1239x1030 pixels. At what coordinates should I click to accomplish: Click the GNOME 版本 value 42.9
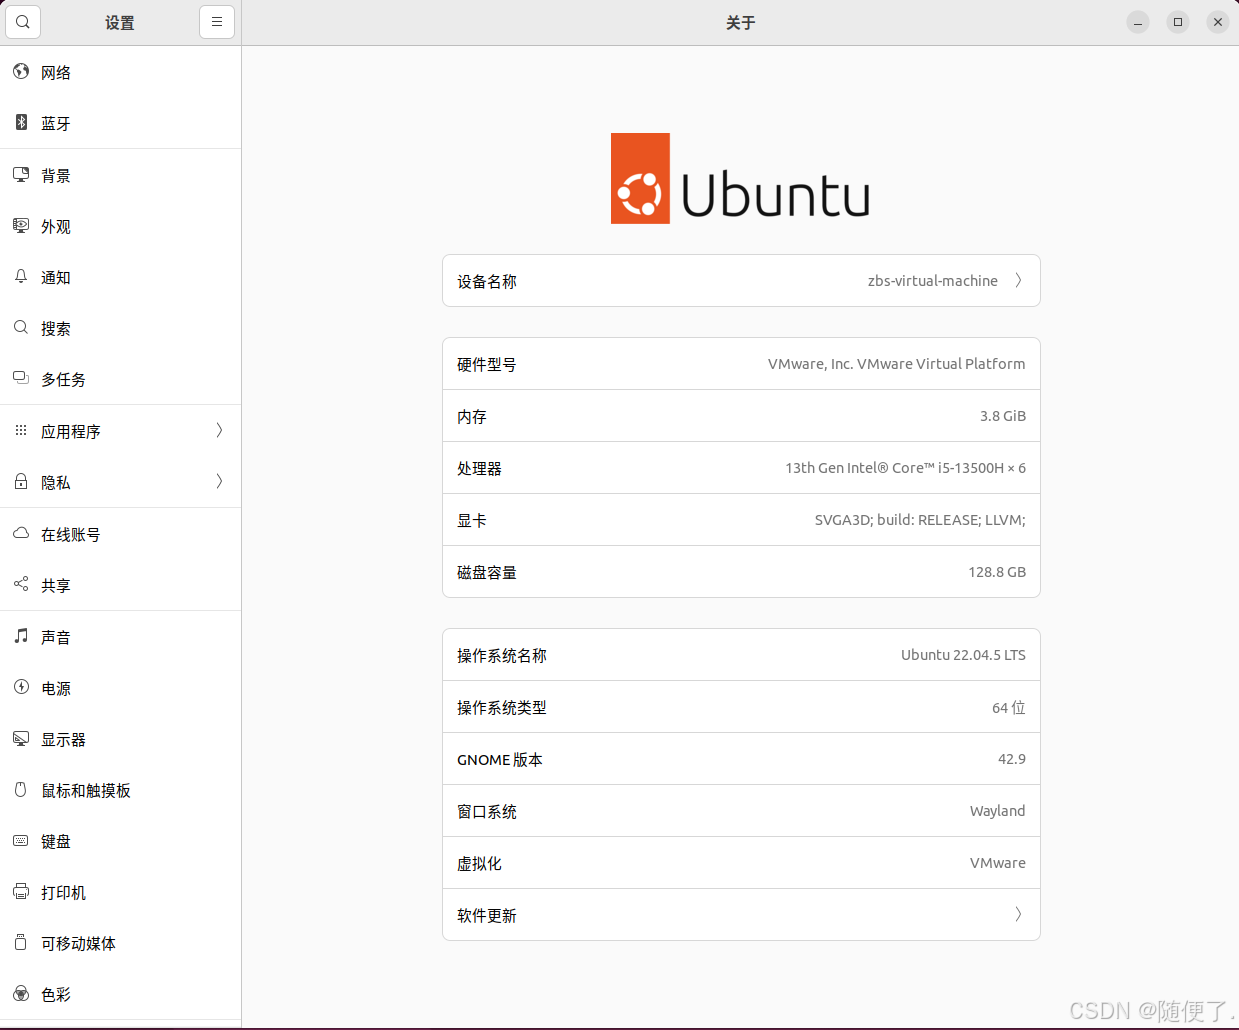click(1012, 759)
